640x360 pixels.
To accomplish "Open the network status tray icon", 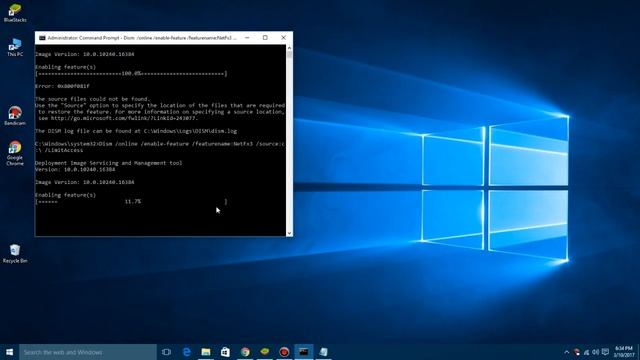I will pos(586,352).
